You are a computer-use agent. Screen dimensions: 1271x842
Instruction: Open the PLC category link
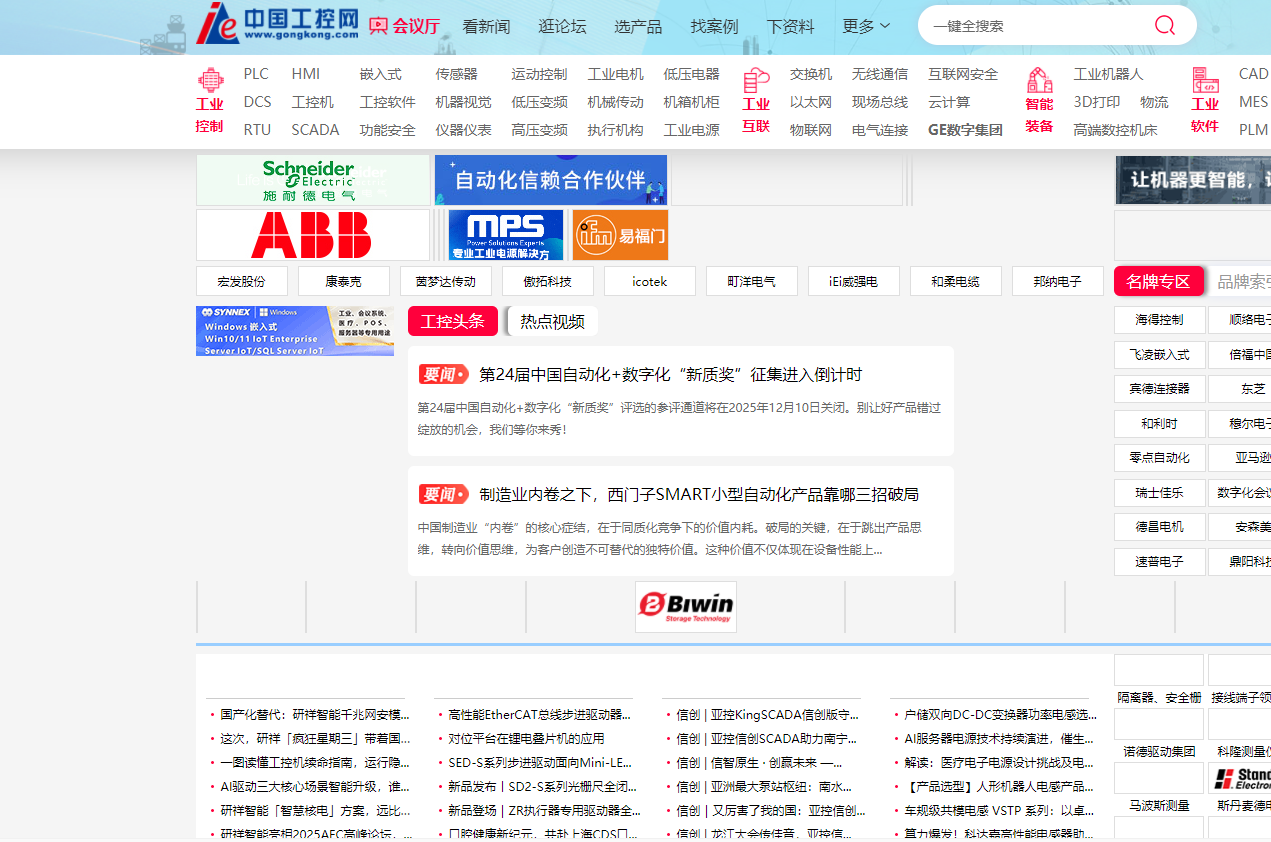tap(256, 74)
